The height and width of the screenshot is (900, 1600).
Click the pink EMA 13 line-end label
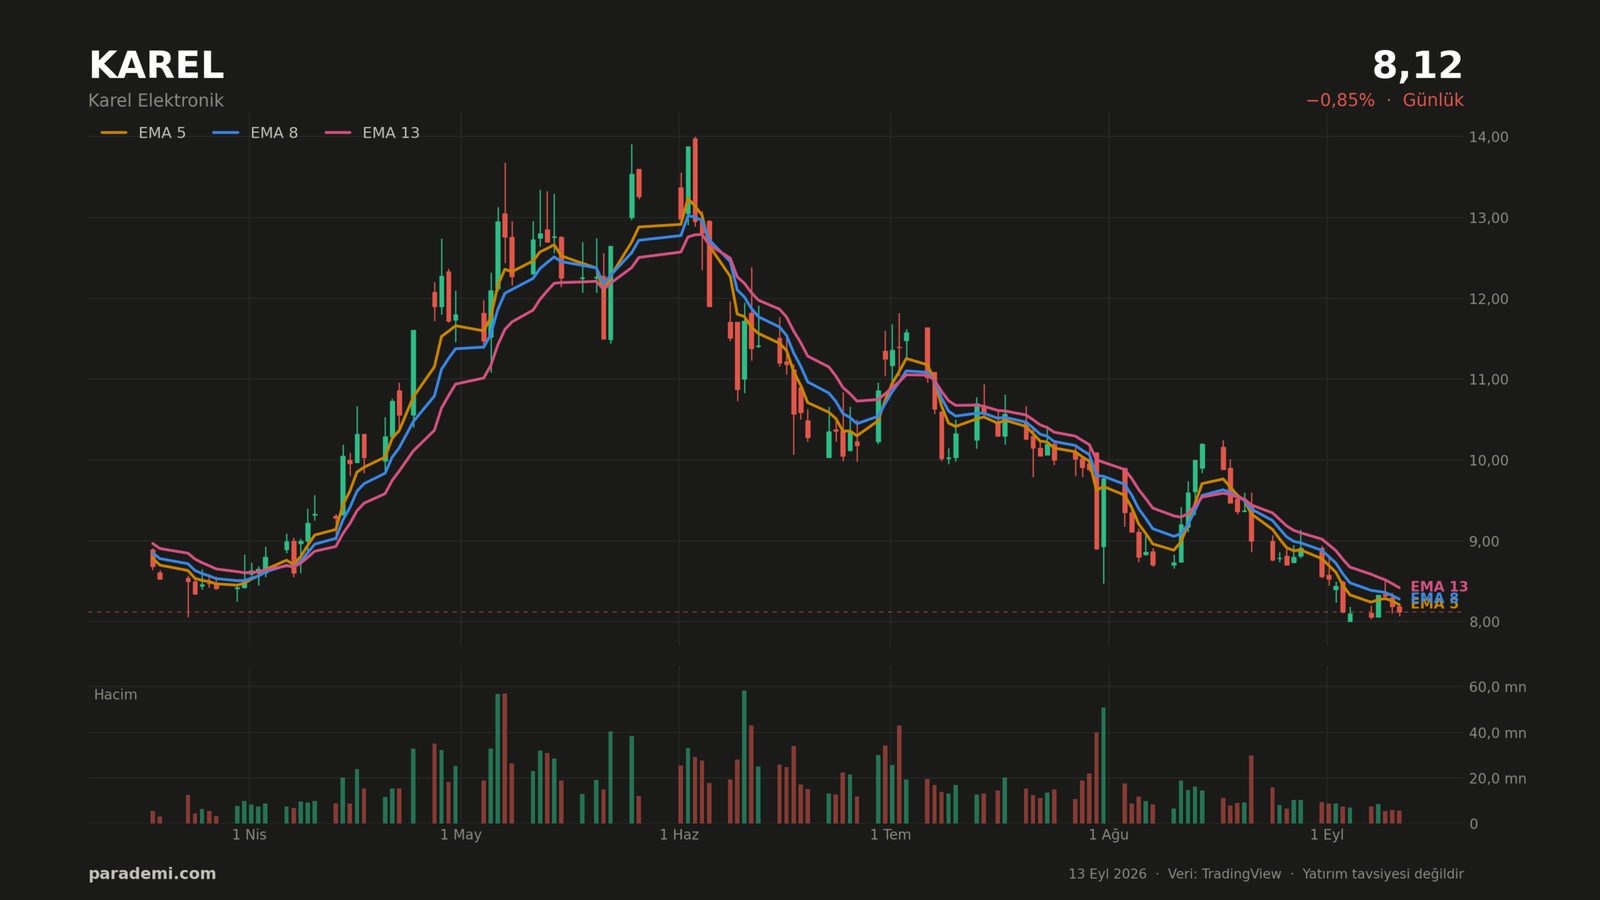click(x=1439, y=587)
